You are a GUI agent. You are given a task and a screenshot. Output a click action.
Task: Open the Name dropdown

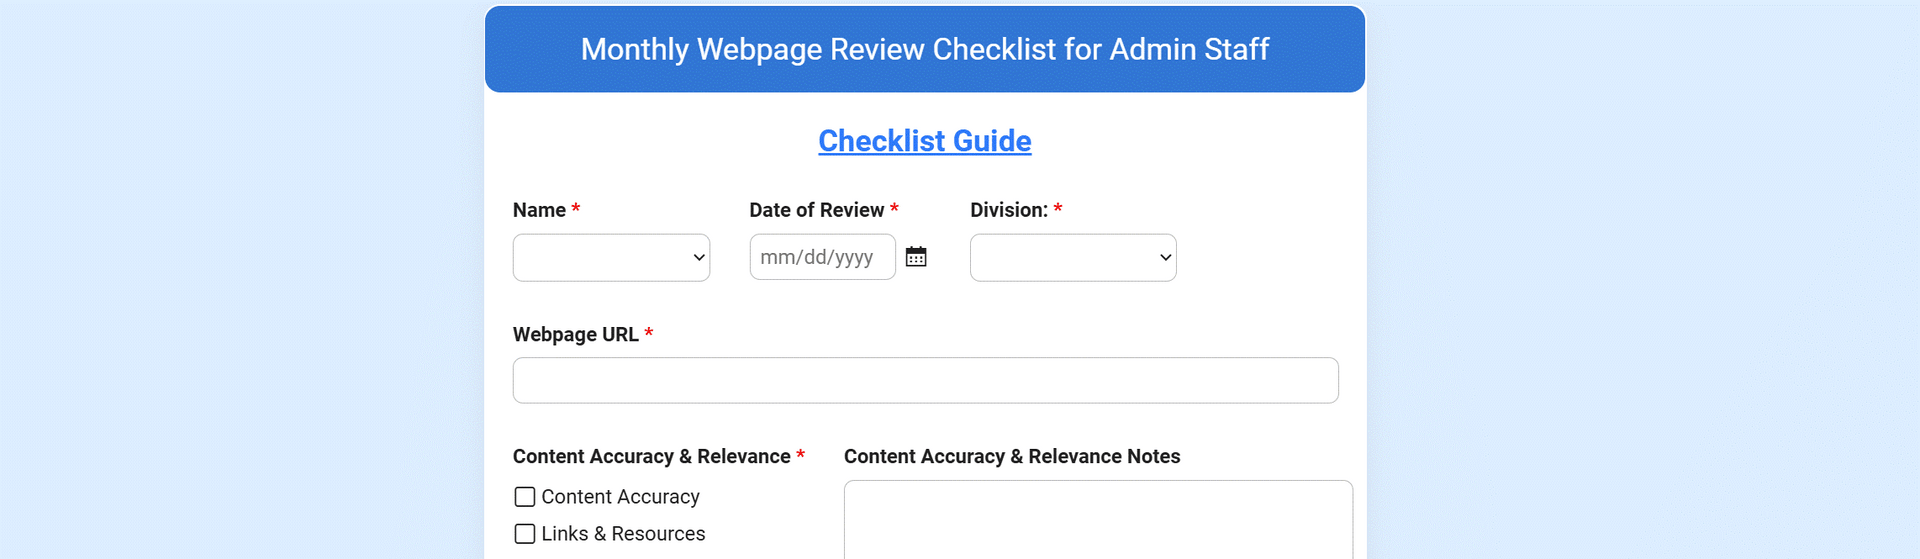[x=610, y=258]
